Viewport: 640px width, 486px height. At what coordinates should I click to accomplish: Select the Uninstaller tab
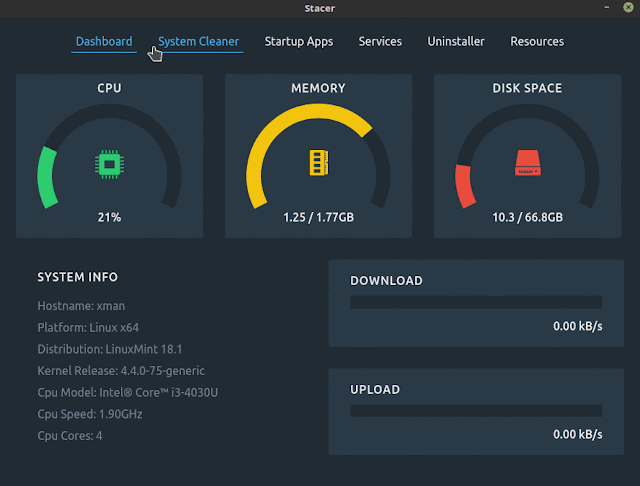pos(456,42)
